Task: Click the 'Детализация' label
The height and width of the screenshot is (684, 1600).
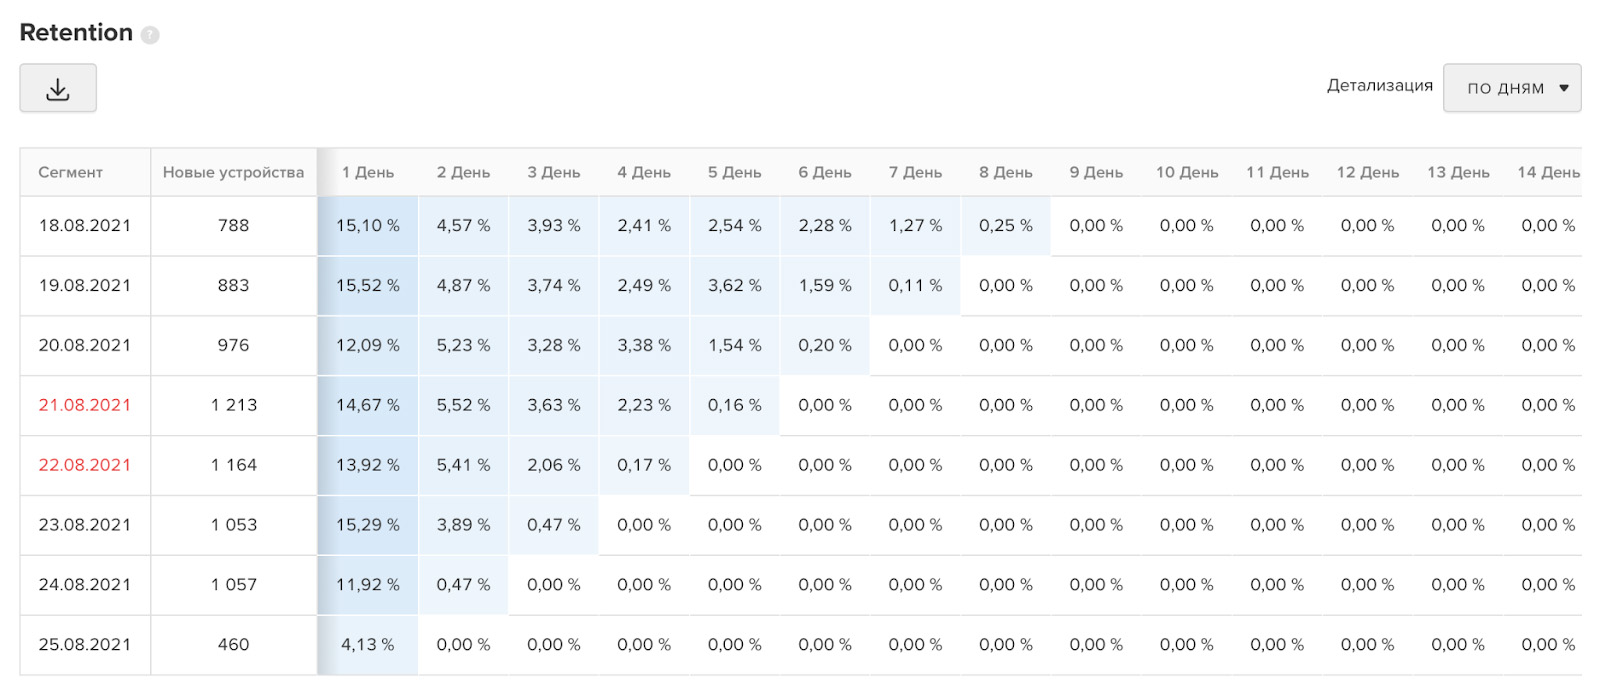Action: 1380,86
